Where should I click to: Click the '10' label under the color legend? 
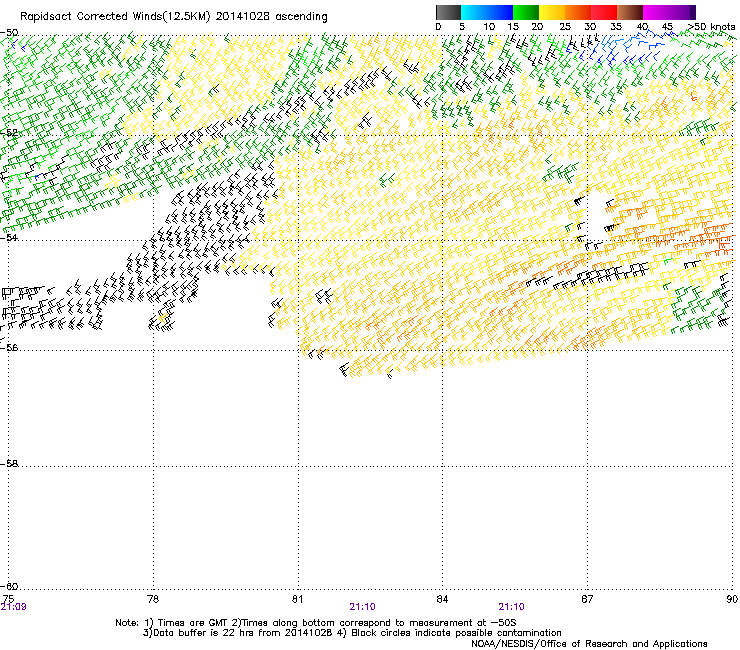pos(489,27)
